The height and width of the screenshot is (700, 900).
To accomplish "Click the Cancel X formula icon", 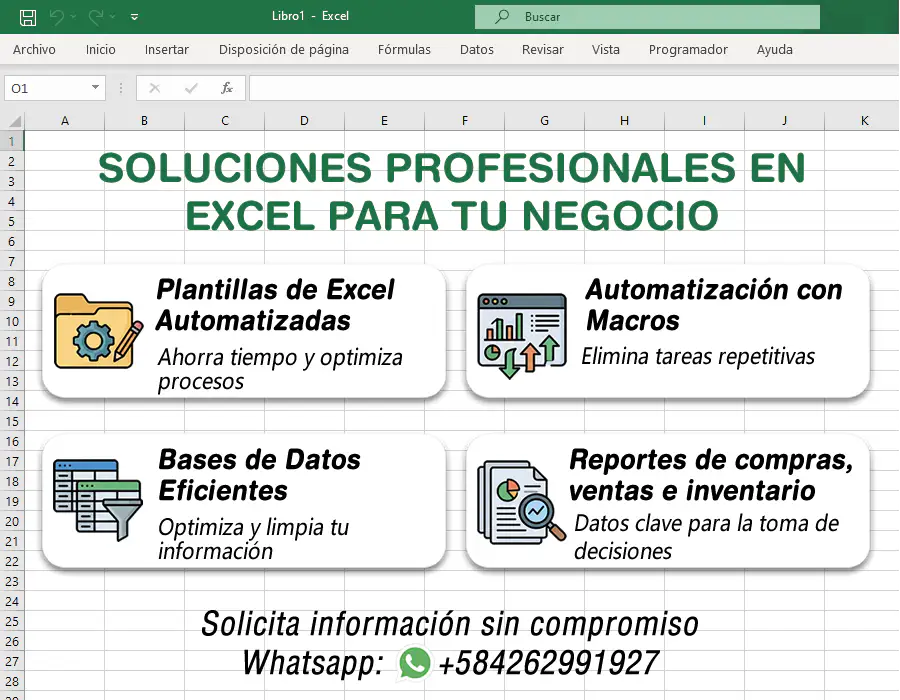I will [154, 88].
